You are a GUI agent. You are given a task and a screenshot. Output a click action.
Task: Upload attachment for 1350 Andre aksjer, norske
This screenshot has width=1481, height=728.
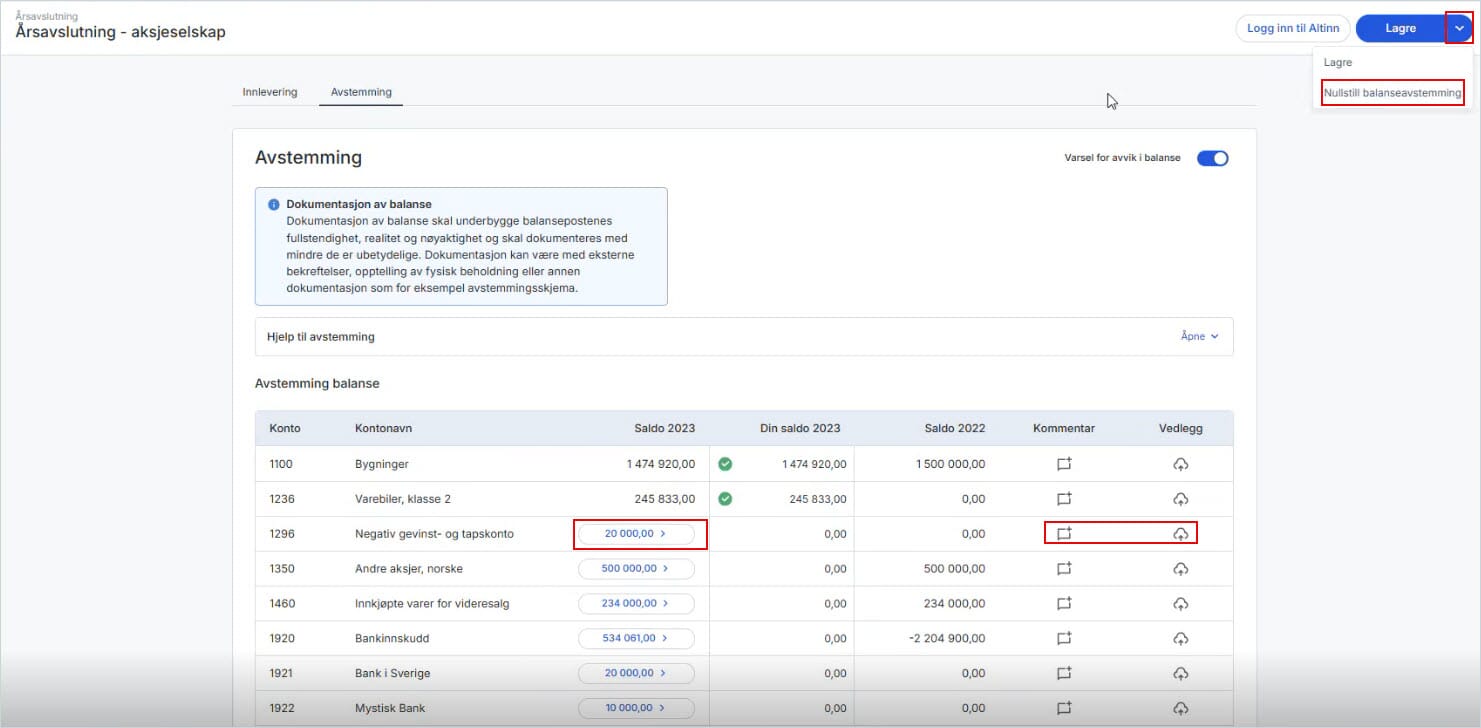point(1180,569)
